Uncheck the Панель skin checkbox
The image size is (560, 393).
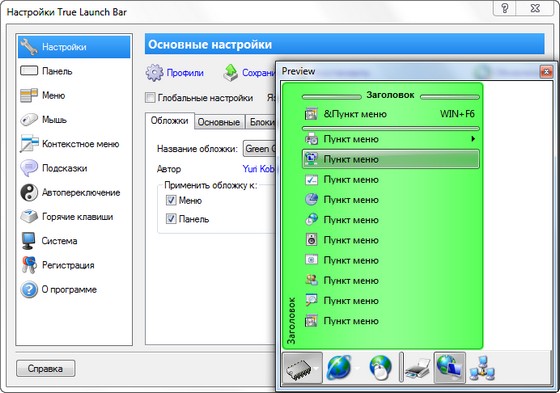171,219
